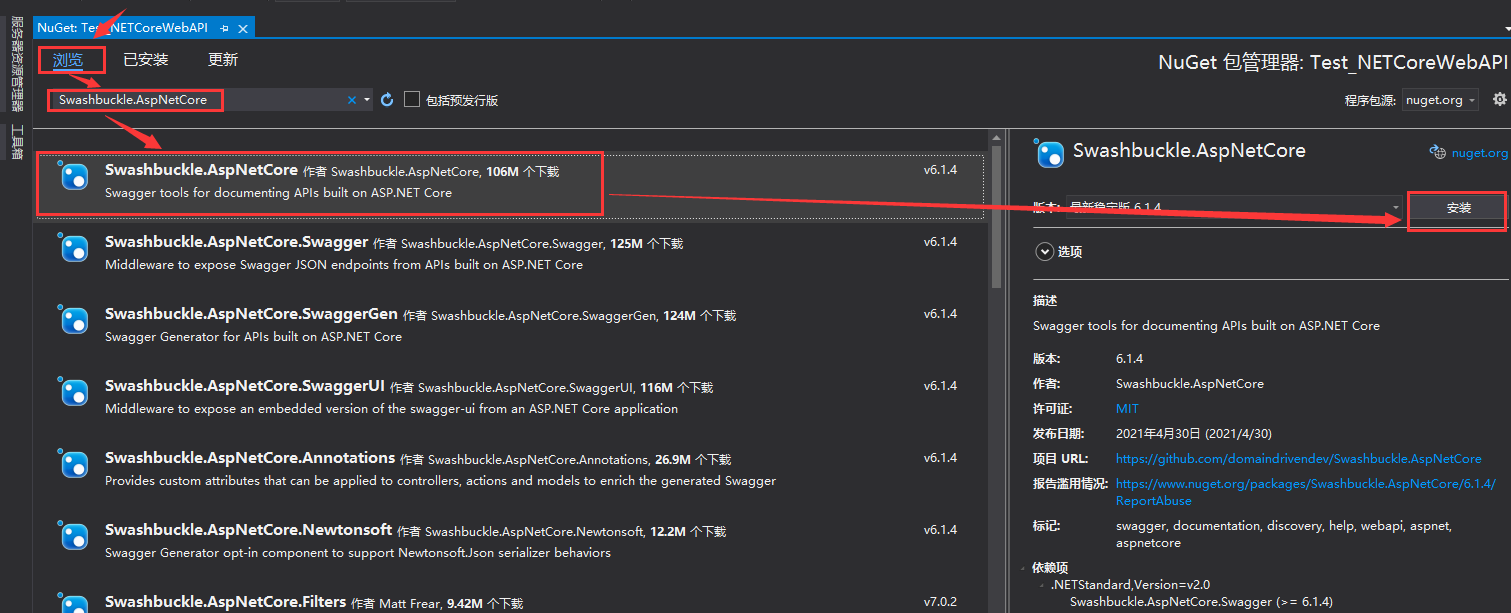Open the MIT license link

click(1127, 408)
